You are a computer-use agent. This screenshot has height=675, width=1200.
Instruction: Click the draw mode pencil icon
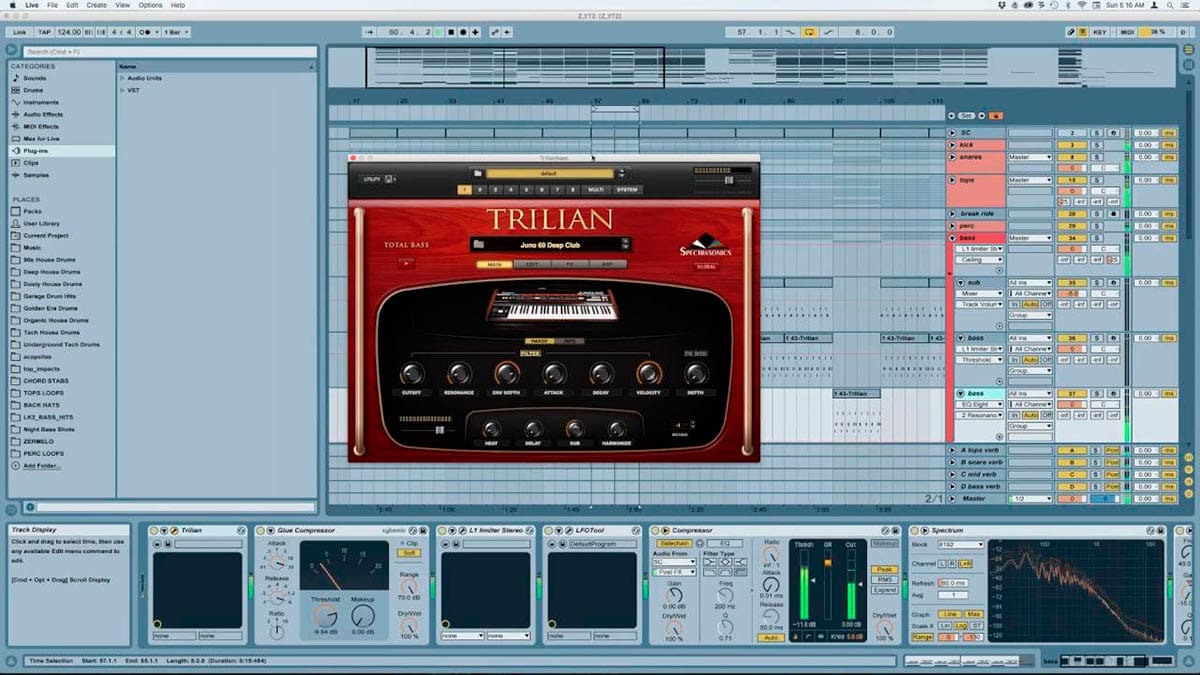click(x=1070, y=32)
